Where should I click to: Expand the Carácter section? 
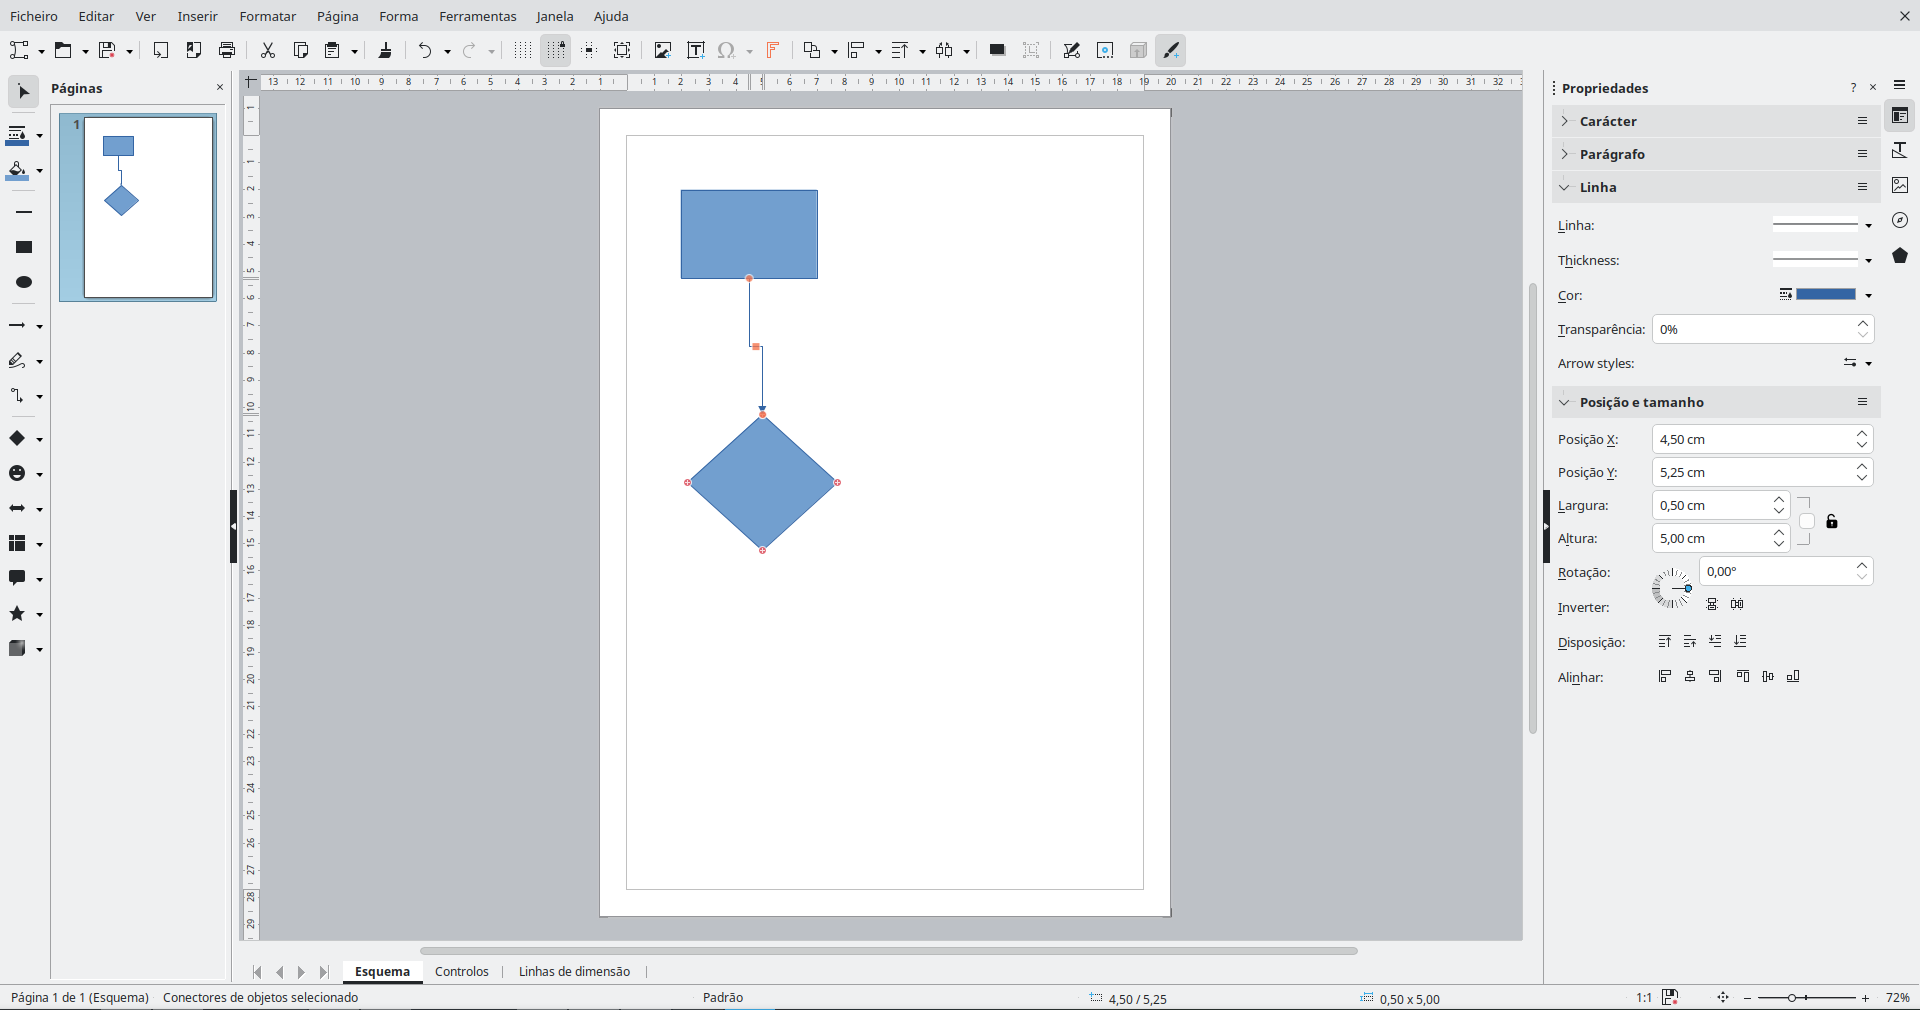(x=1608, y=121)
